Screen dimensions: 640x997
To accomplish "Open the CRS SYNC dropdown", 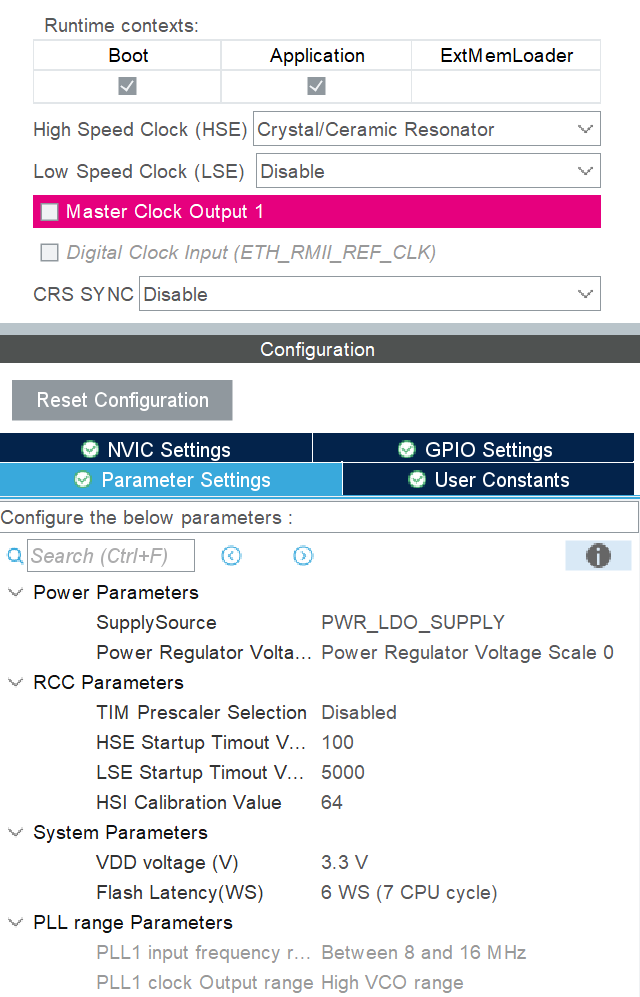I will click(585, 293).
